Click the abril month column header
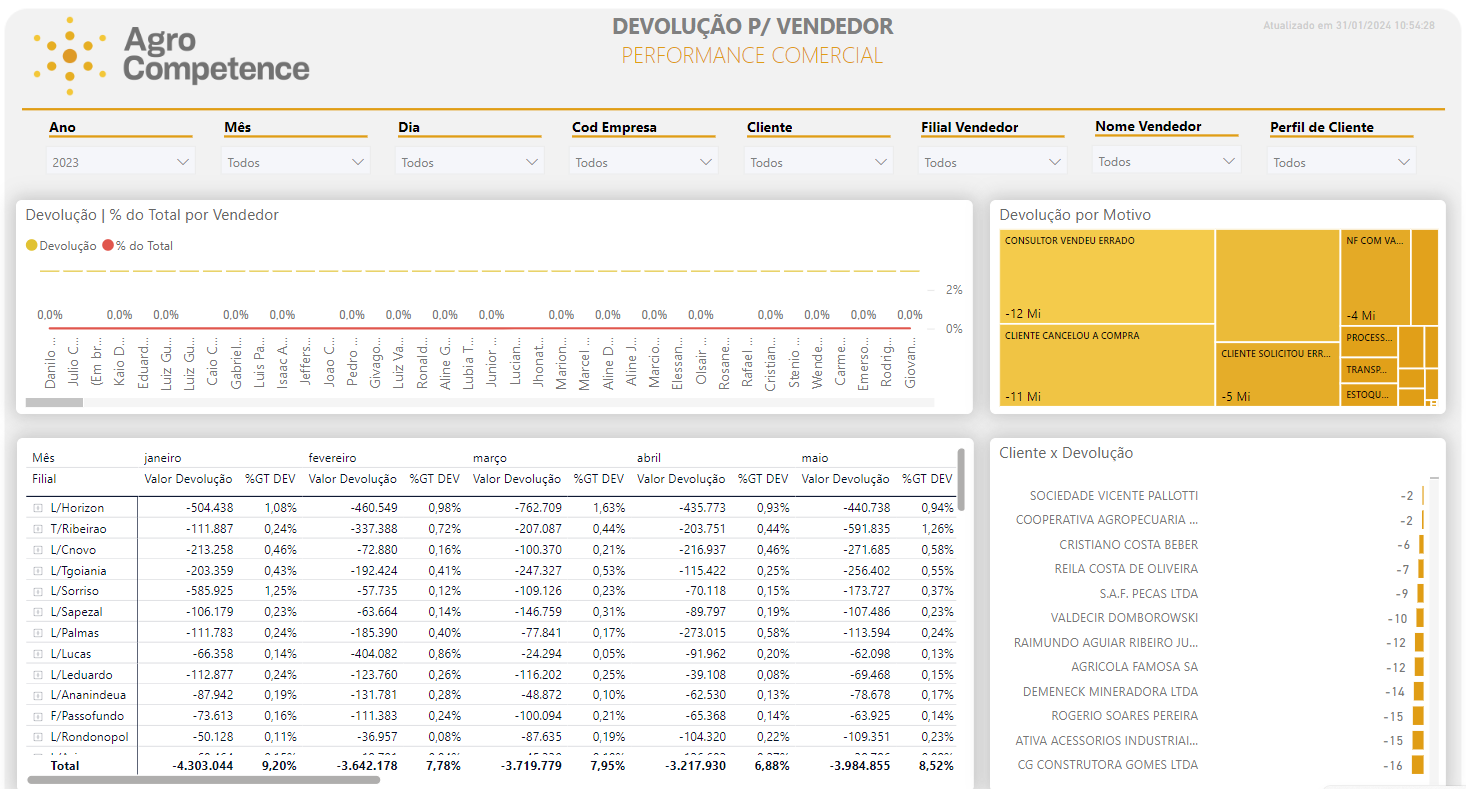Screen dimensions: 1466x789 pos(649,458)
